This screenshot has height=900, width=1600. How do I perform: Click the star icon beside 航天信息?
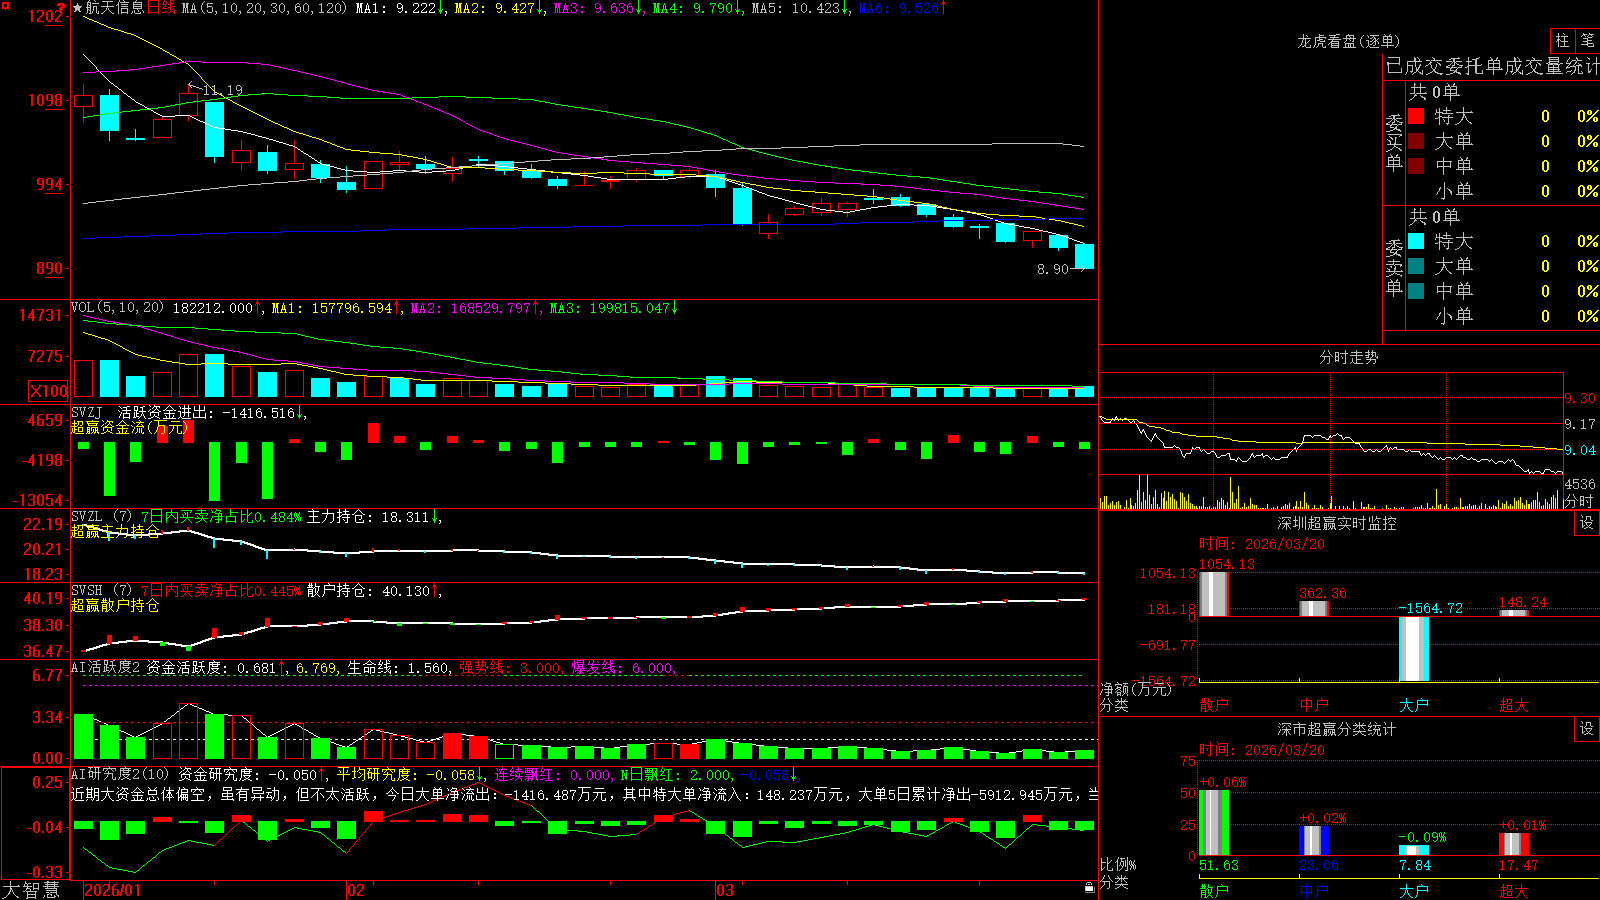pyautogui.click(x=77, y=8)
